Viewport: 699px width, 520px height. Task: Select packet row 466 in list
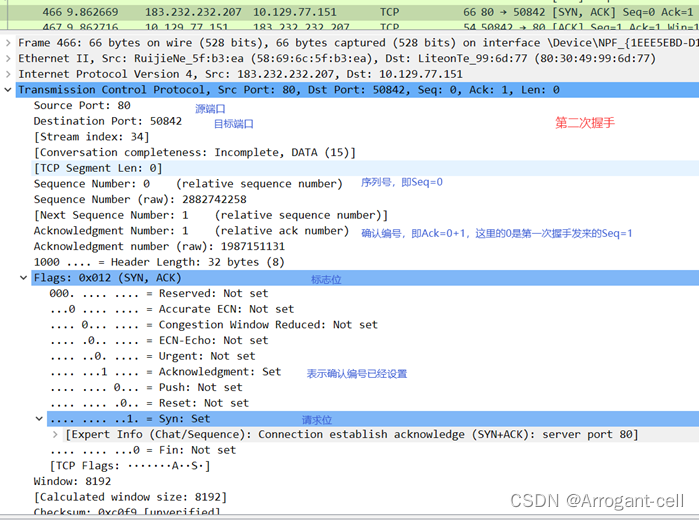pos(350,12)
